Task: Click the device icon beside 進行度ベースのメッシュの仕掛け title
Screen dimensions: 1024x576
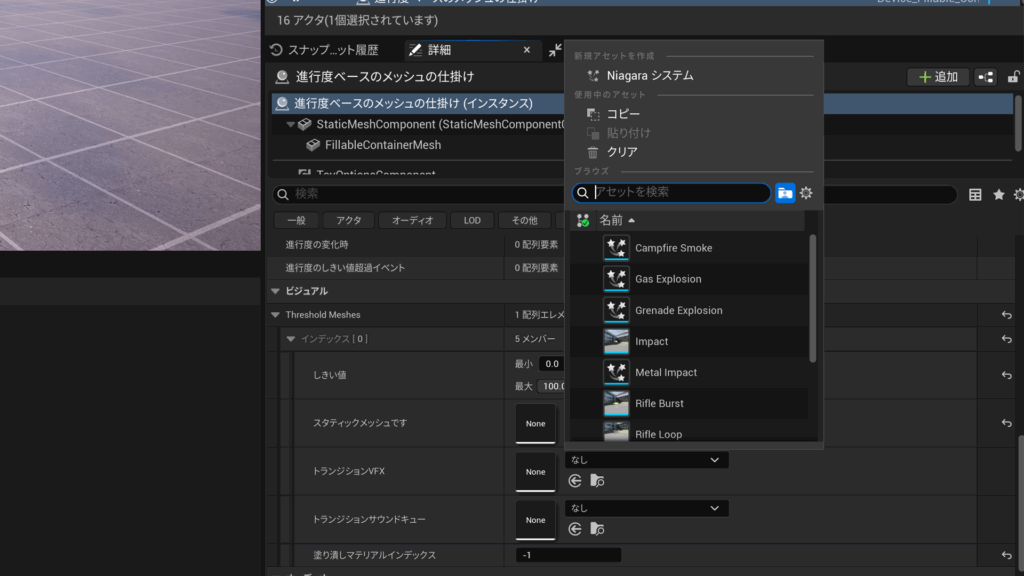Action: pos(282,77)
